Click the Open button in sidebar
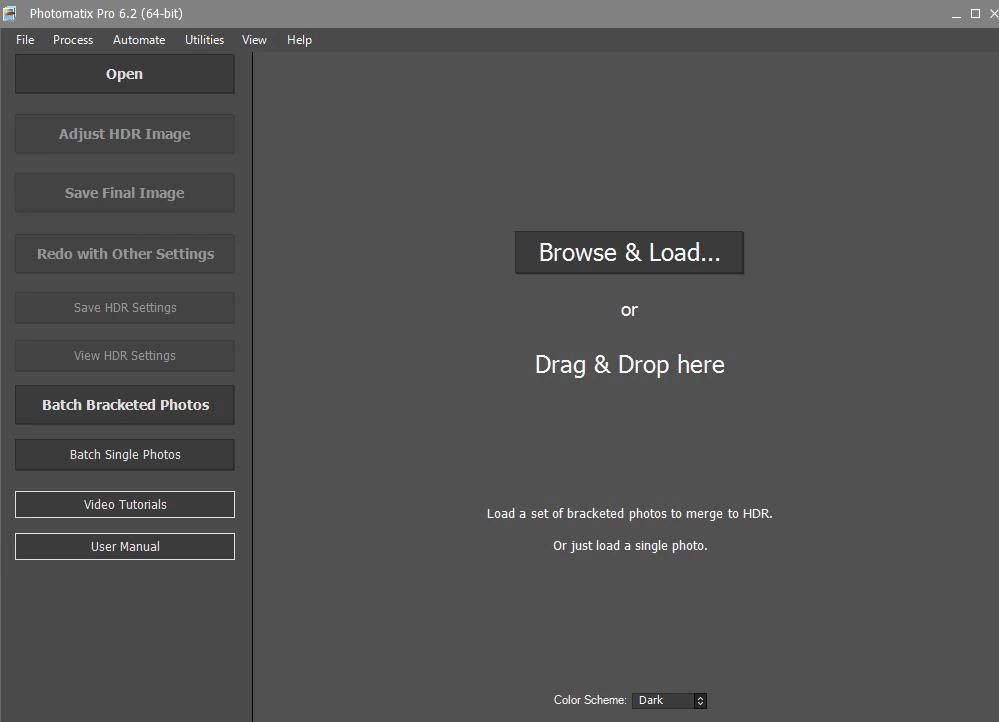Viewport: 999px width, 722px height. [125, 74]
